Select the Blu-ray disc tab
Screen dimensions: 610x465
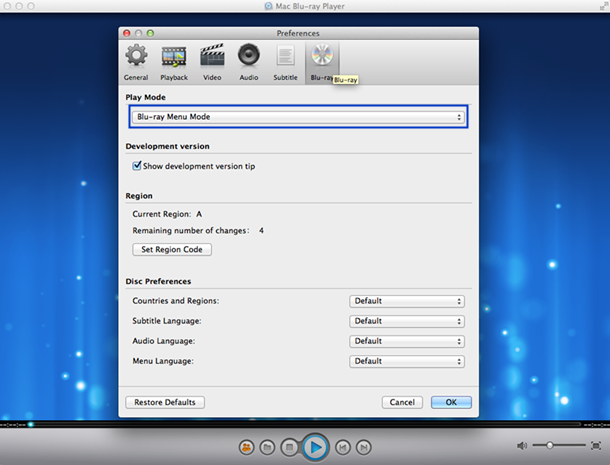click(x=322, y=62)
